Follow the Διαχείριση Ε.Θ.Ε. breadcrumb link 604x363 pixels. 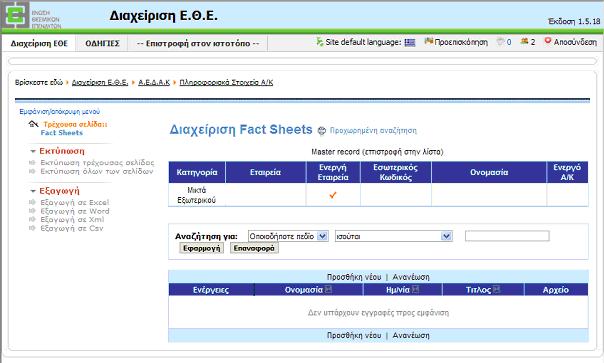click(x=100, y=82)
